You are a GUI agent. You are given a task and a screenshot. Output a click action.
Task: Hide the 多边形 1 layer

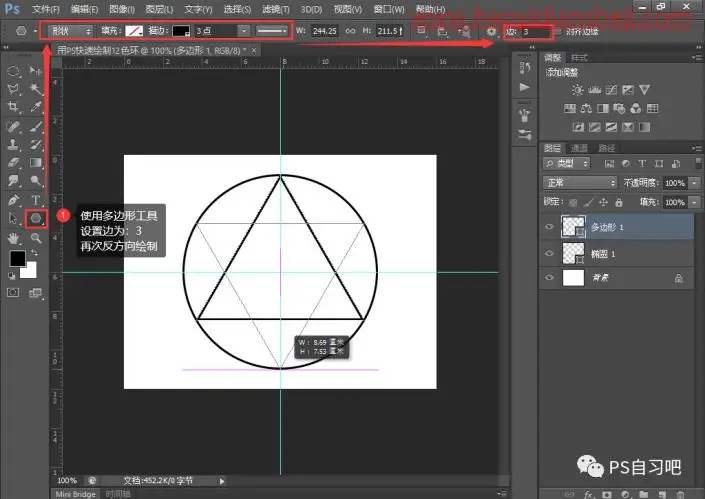[x=549, y=227]
